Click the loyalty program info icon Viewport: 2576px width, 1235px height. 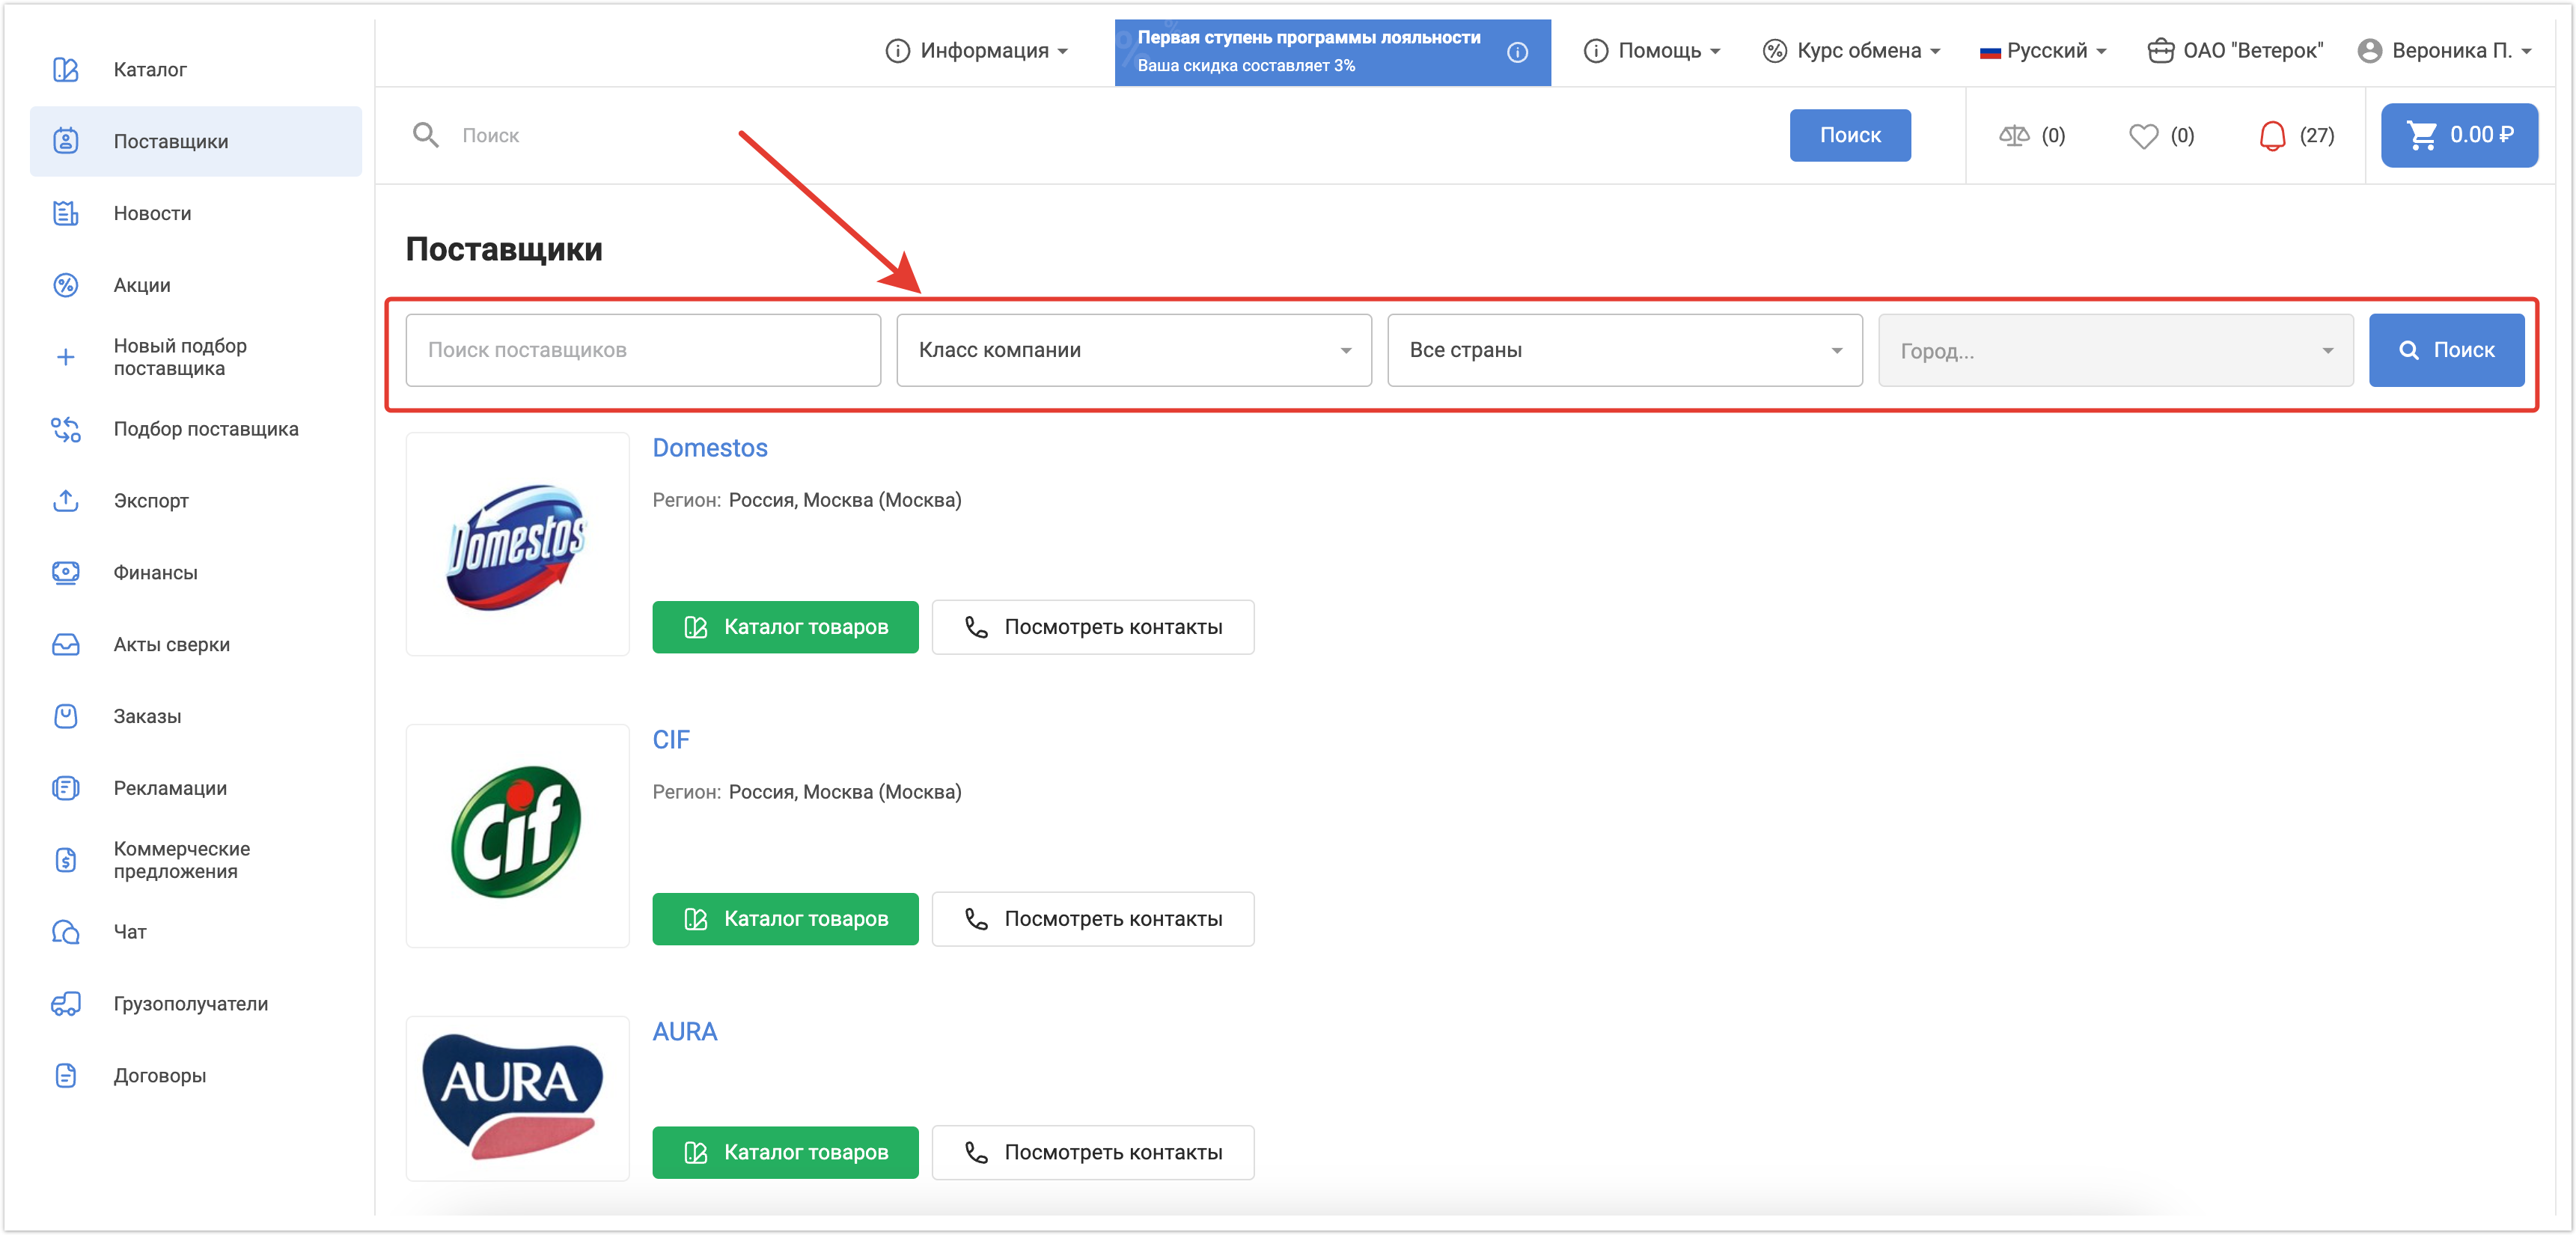click(x=1517, y=52)
